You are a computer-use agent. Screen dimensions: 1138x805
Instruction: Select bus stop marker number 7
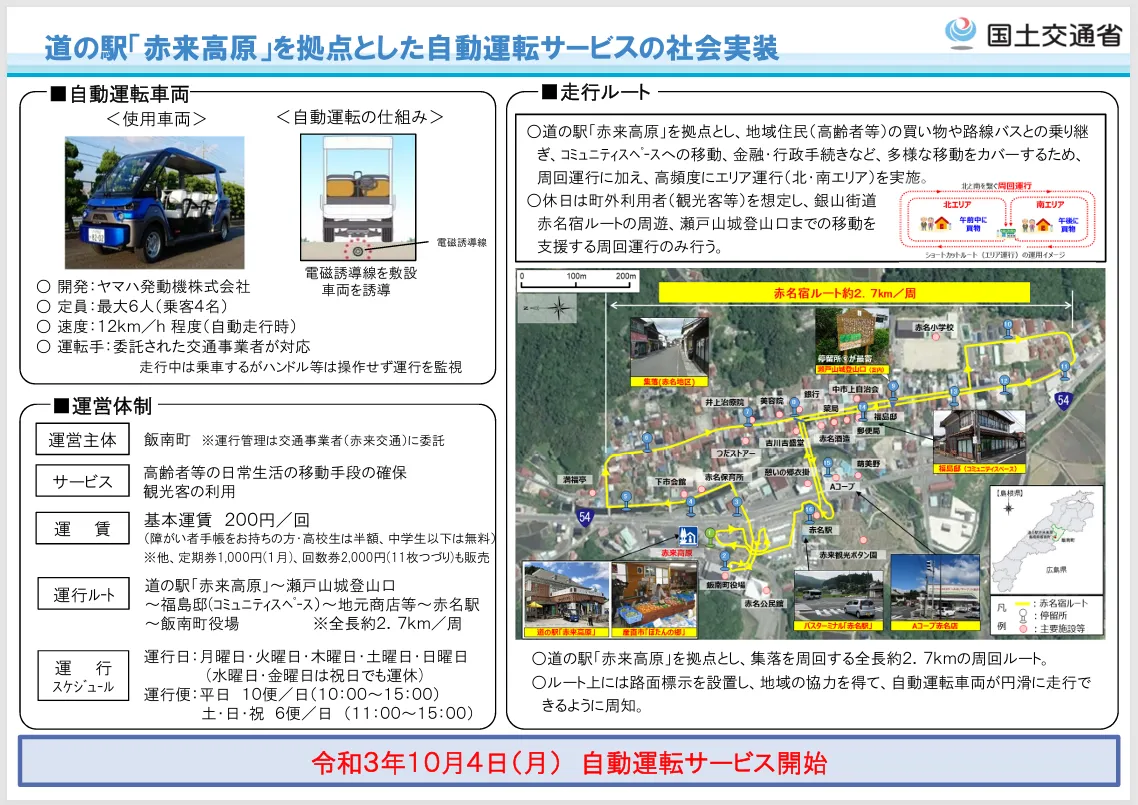click(748, 417)
